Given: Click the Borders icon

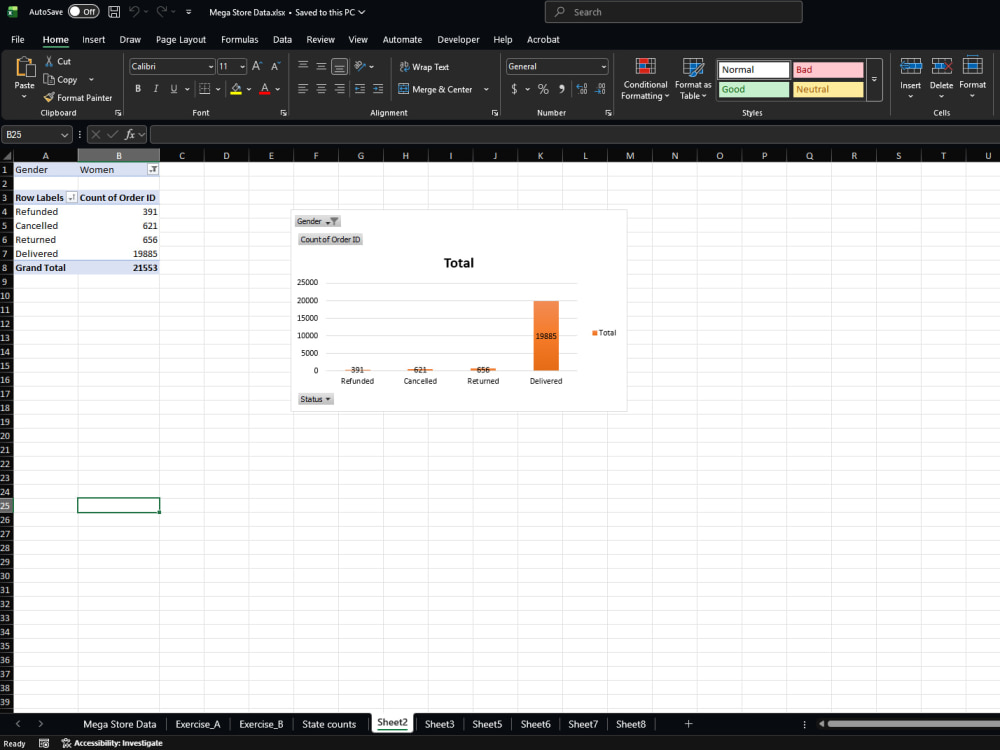Looking at the screenshot, I should (x=204, y=89).
